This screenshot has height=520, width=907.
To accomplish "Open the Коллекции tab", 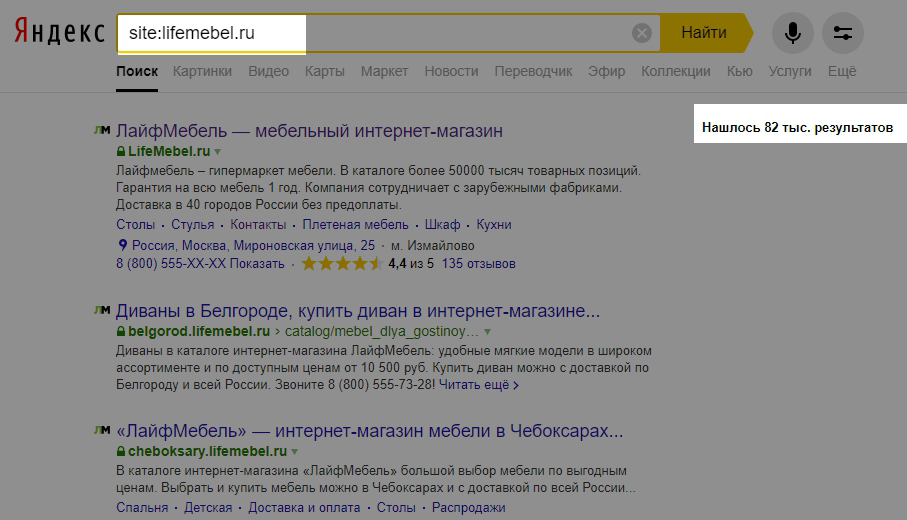I will click(676, 71).
